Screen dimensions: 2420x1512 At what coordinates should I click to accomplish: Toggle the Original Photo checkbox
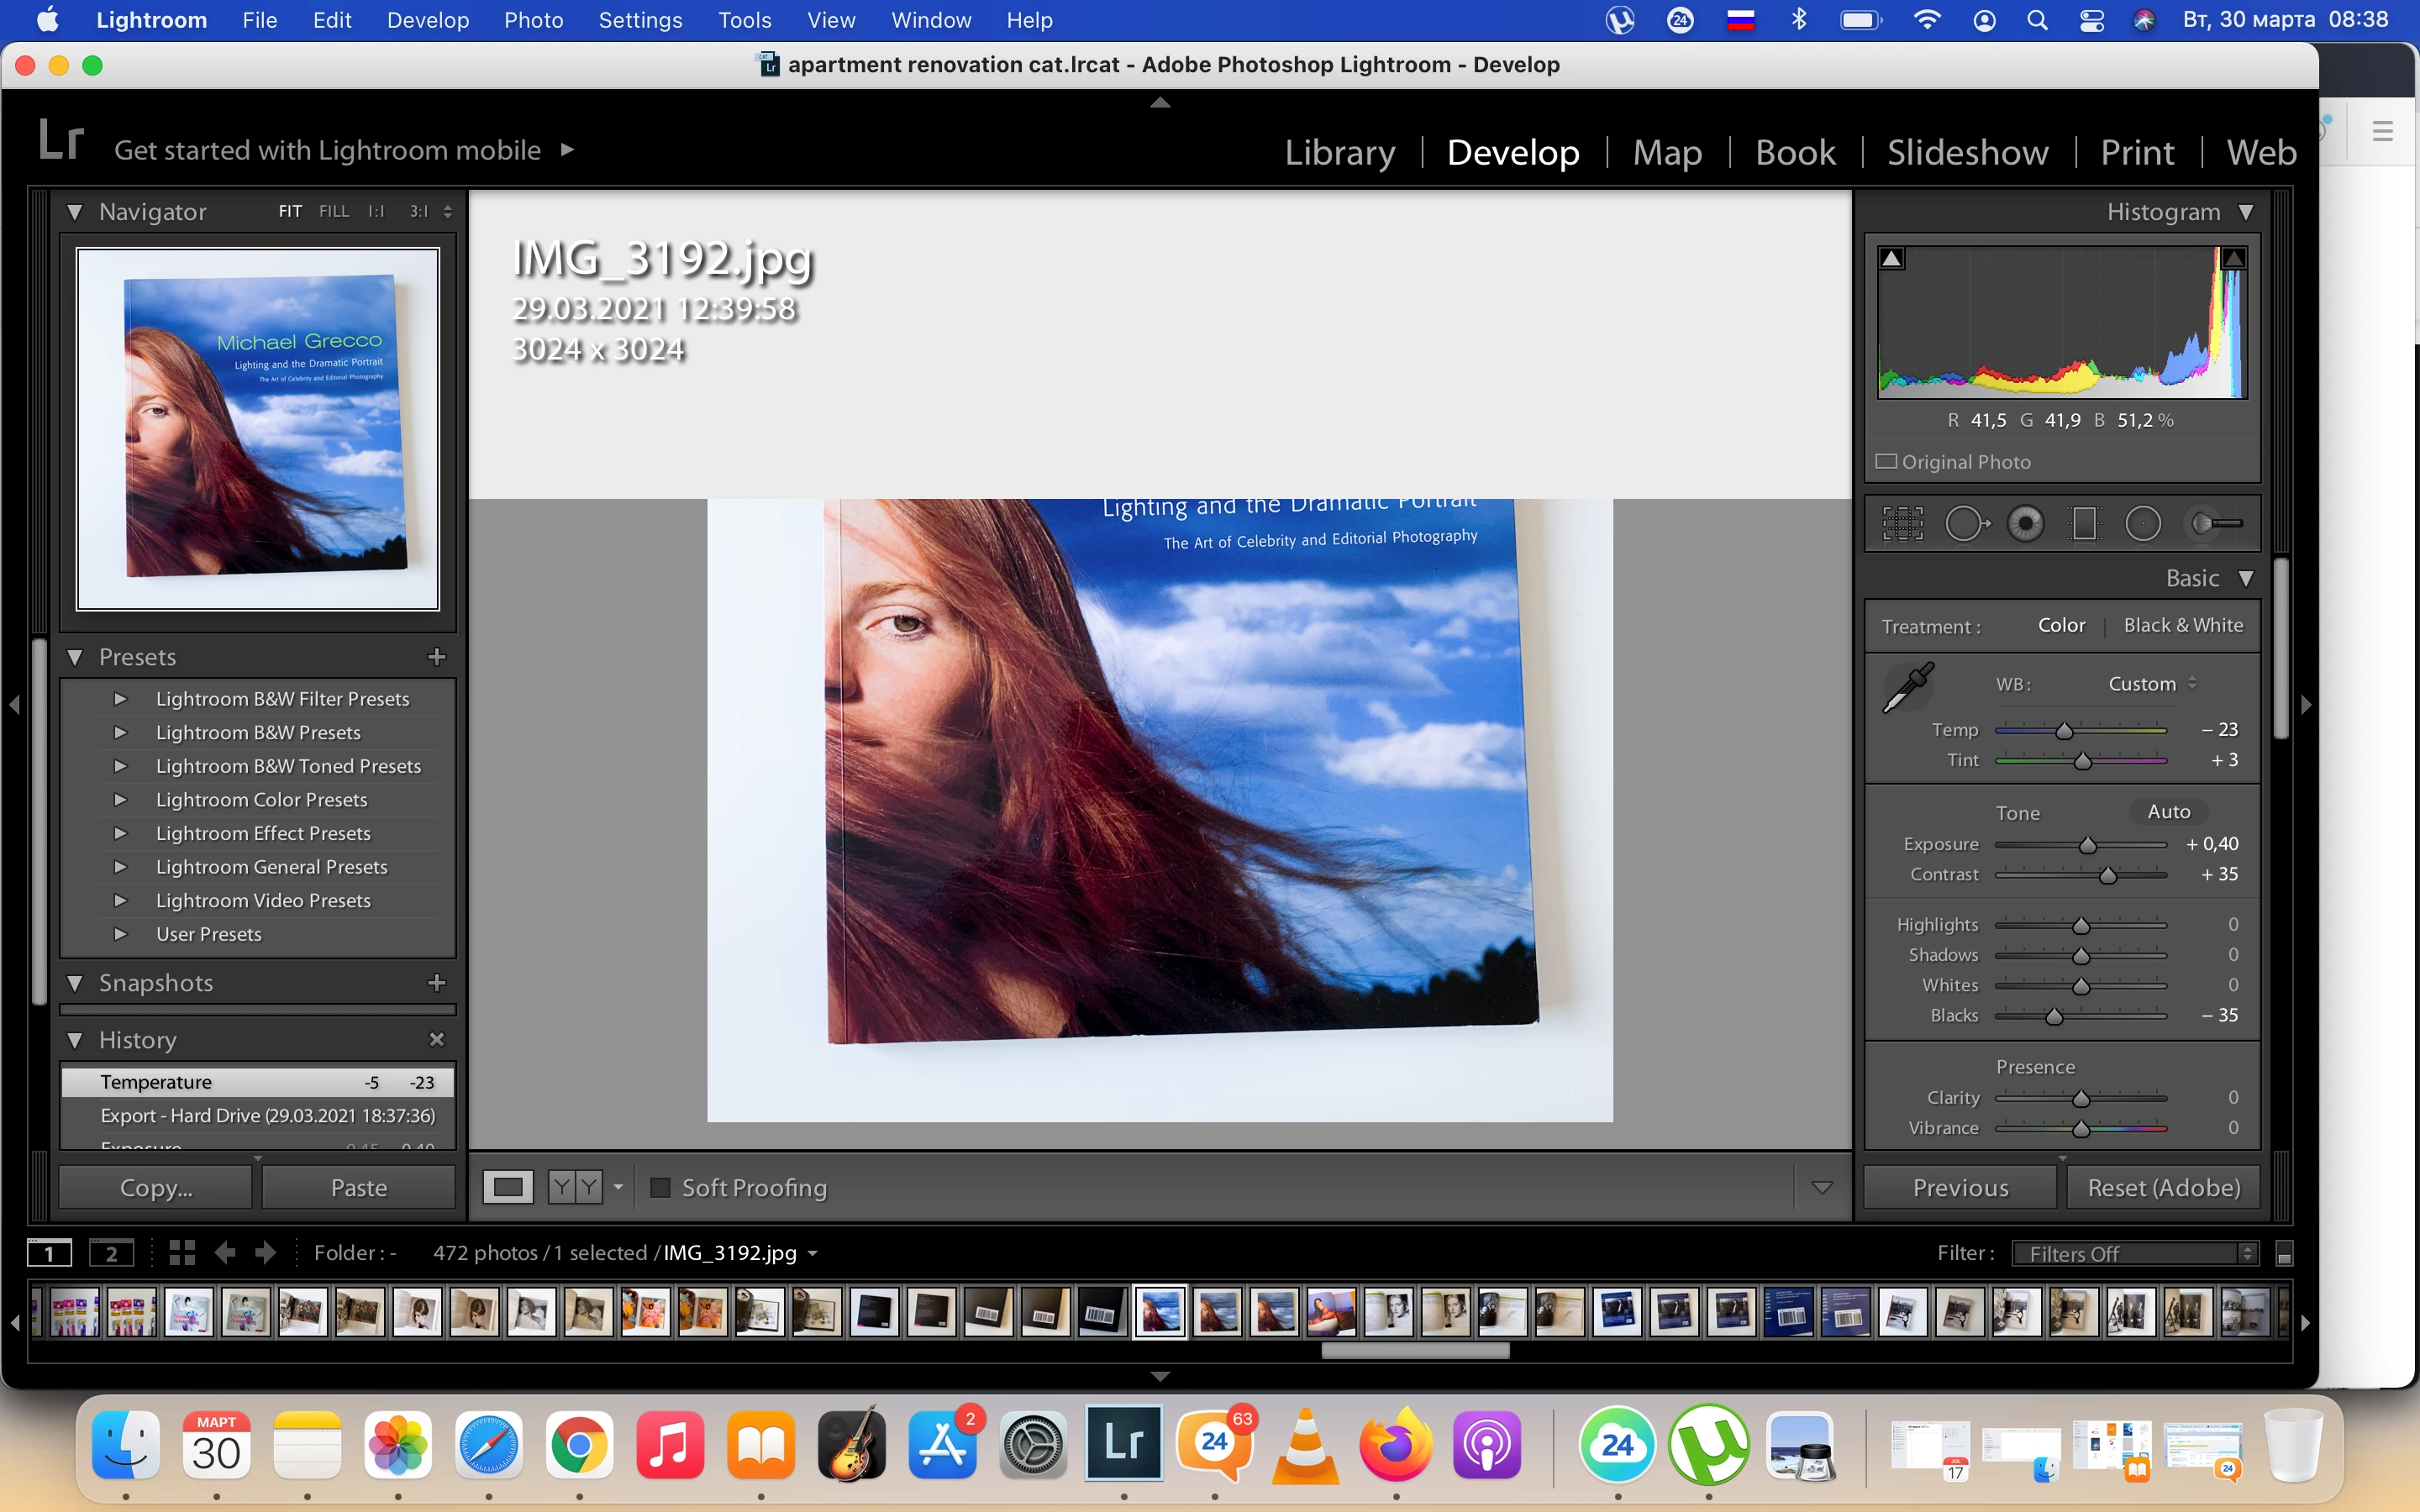coord(1887,462)
